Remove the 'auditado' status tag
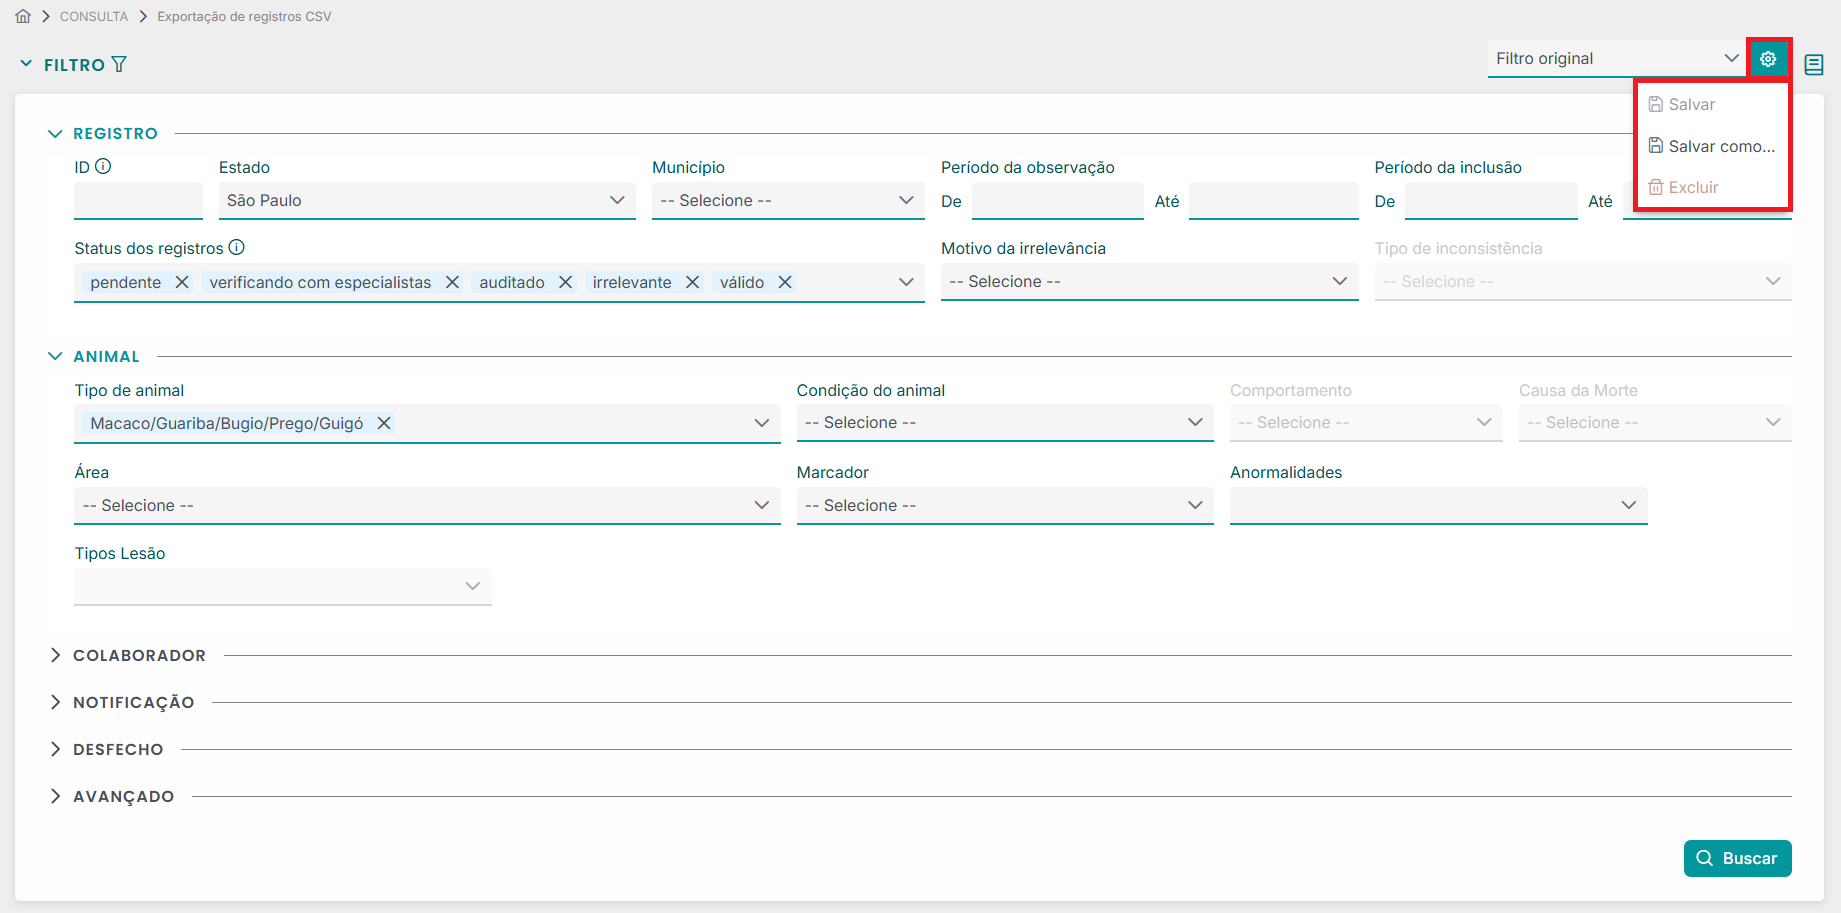Viewport: 1841px width, 913px height. point(565,282)
